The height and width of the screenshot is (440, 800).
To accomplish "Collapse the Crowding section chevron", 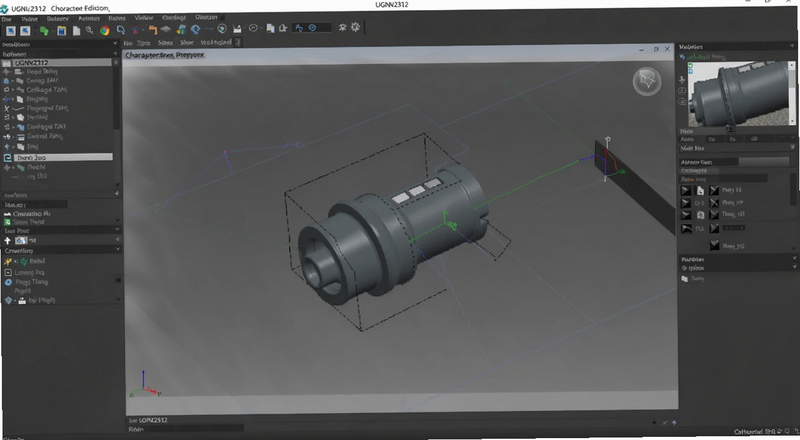I will [x=118, y=250].
